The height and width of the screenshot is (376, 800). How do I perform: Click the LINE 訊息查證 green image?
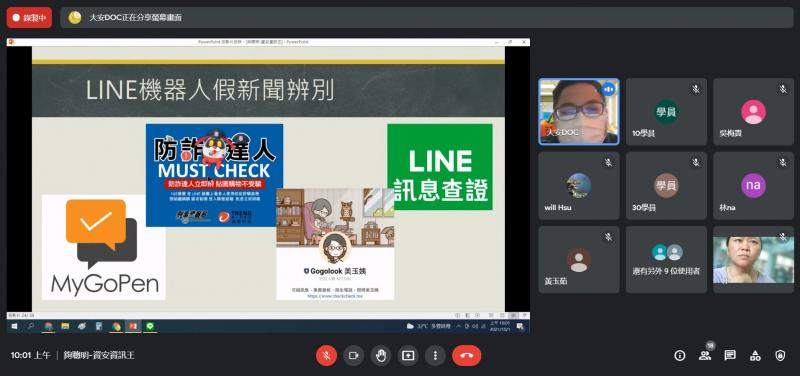[x=440, y=167]
